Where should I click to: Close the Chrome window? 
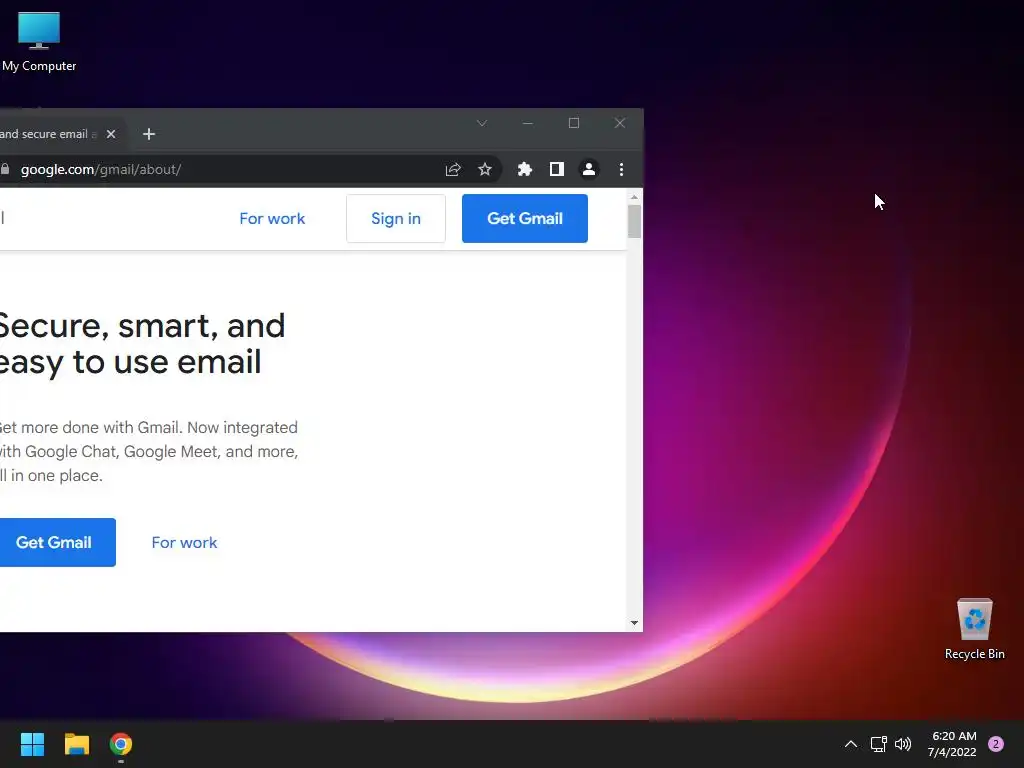click(x=620, y=123)
